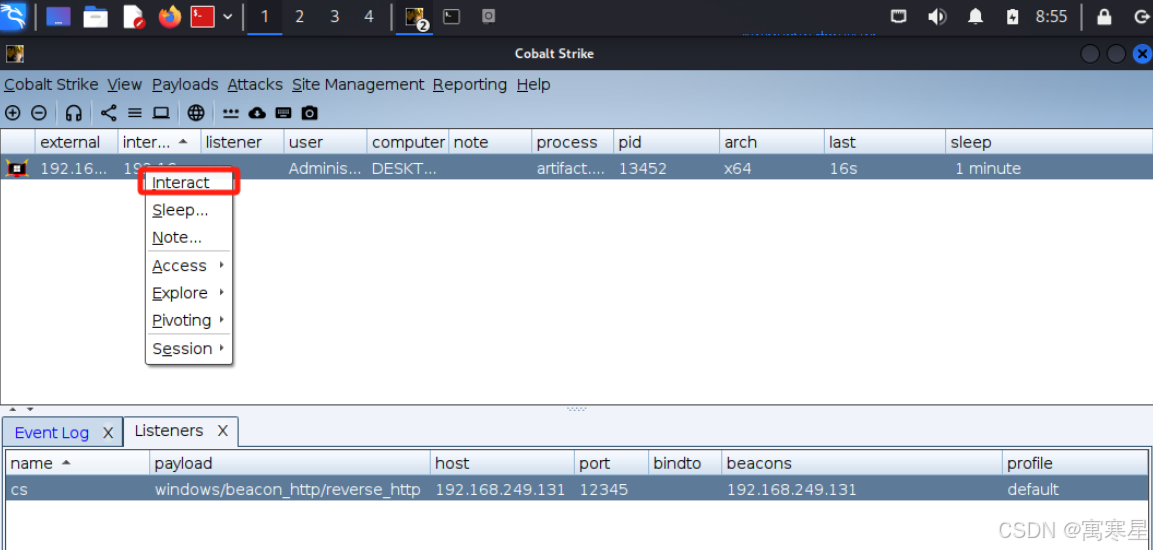Select the cs listener name cell

pos(77,489)
